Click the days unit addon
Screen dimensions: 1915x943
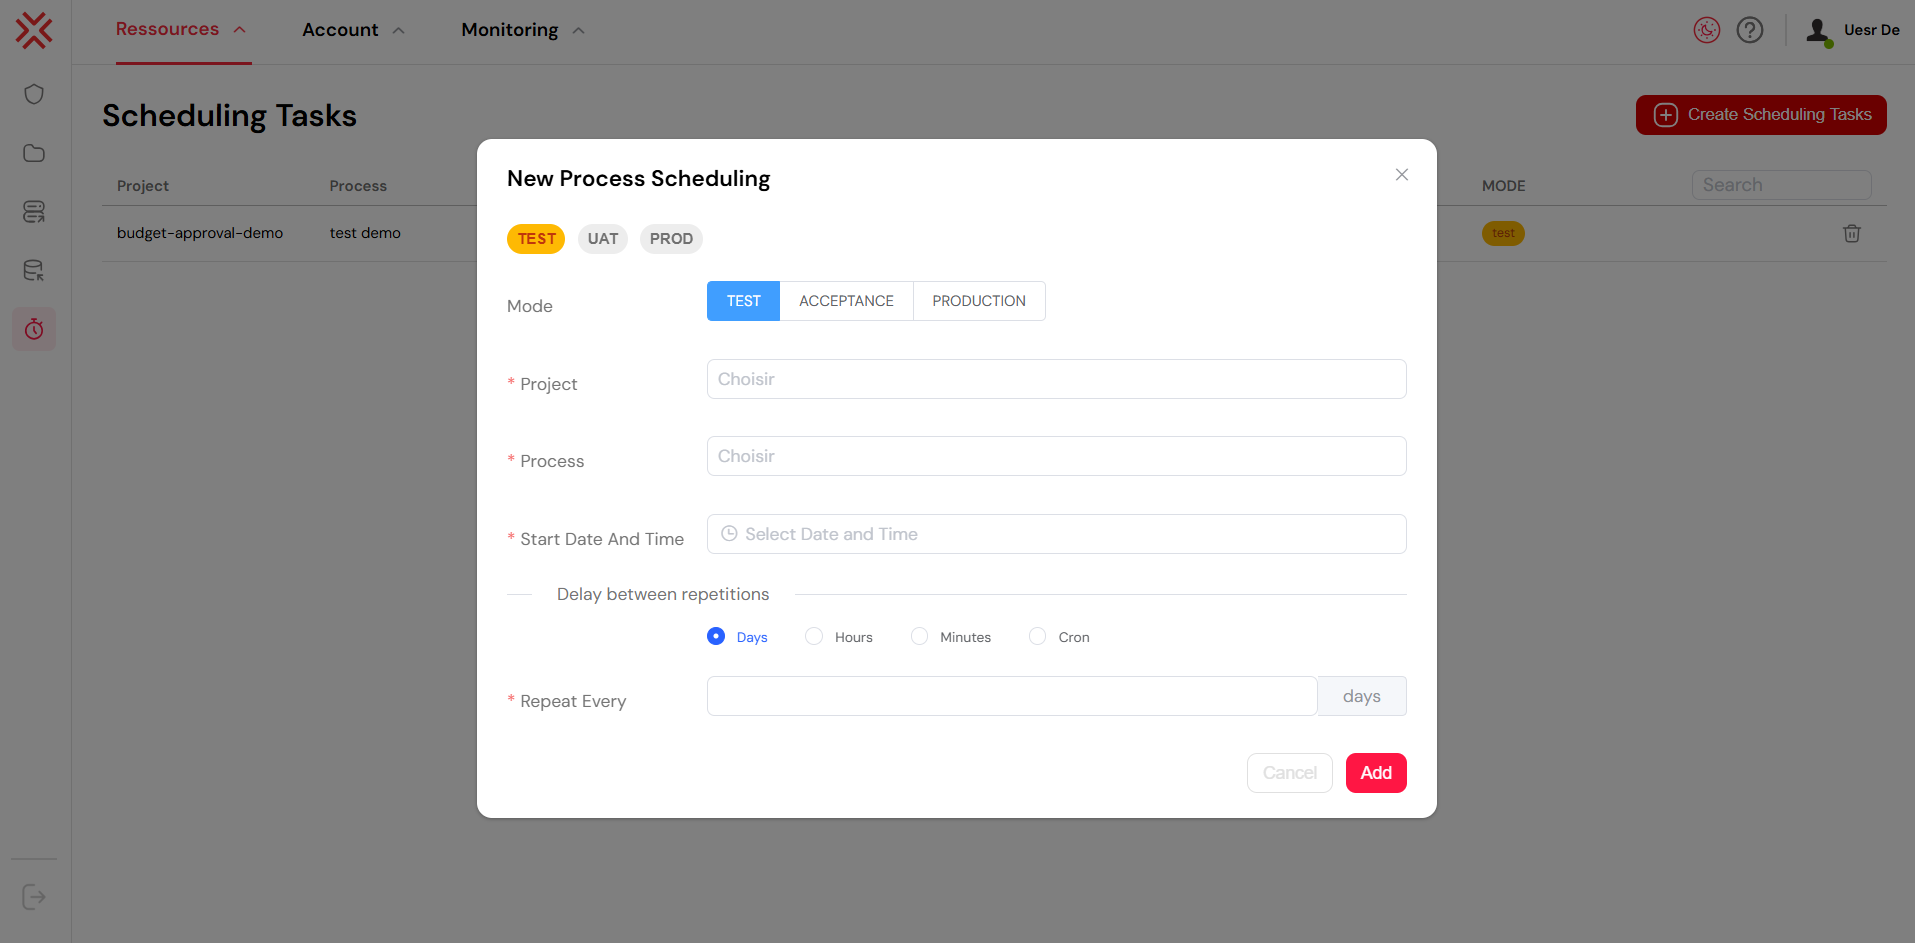1362,696
